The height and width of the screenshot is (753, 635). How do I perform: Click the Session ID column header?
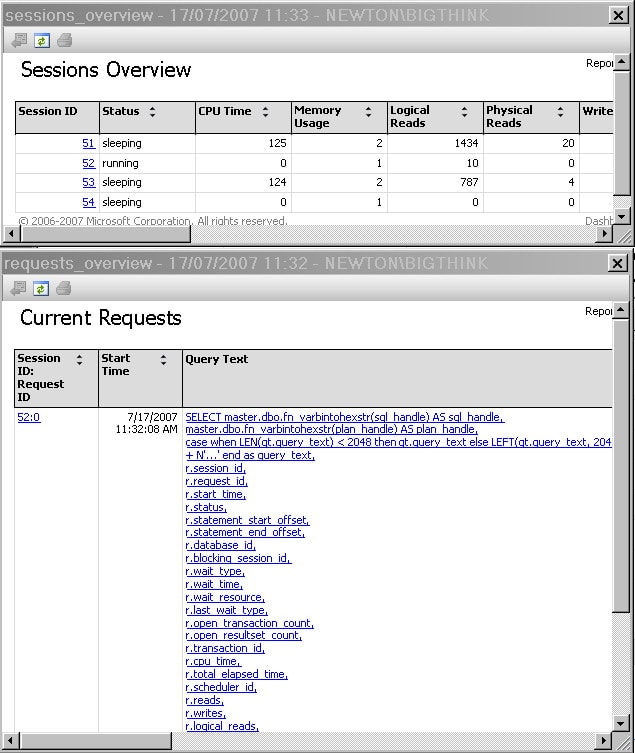[57, 117]
